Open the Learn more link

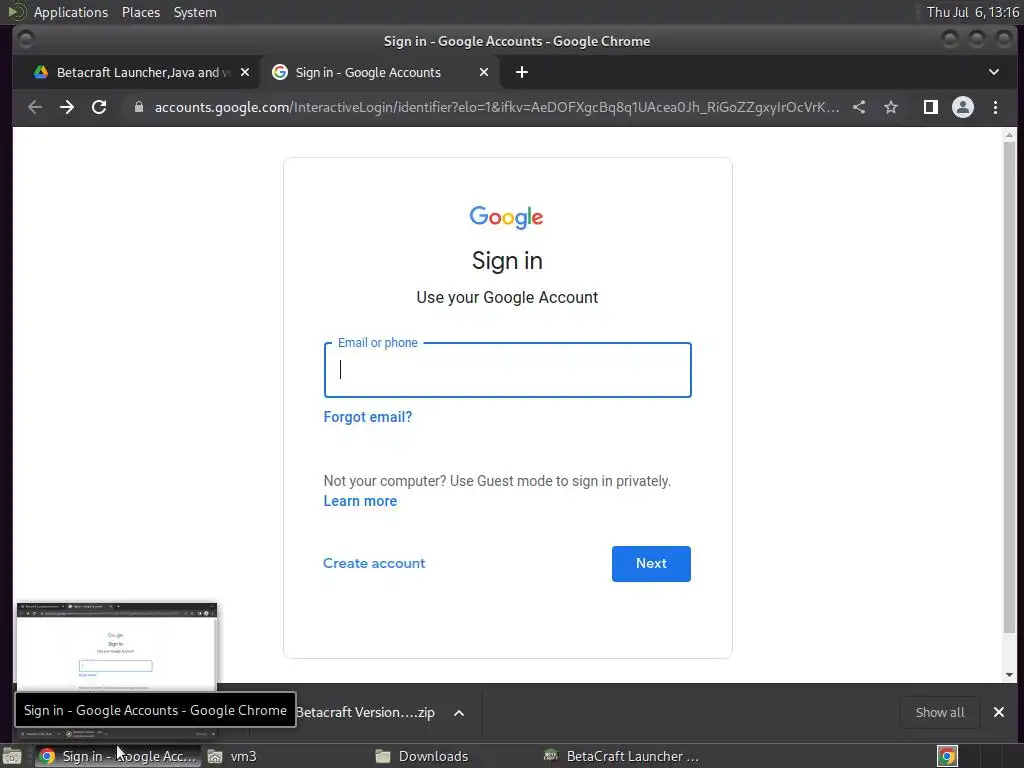point(360,501)
